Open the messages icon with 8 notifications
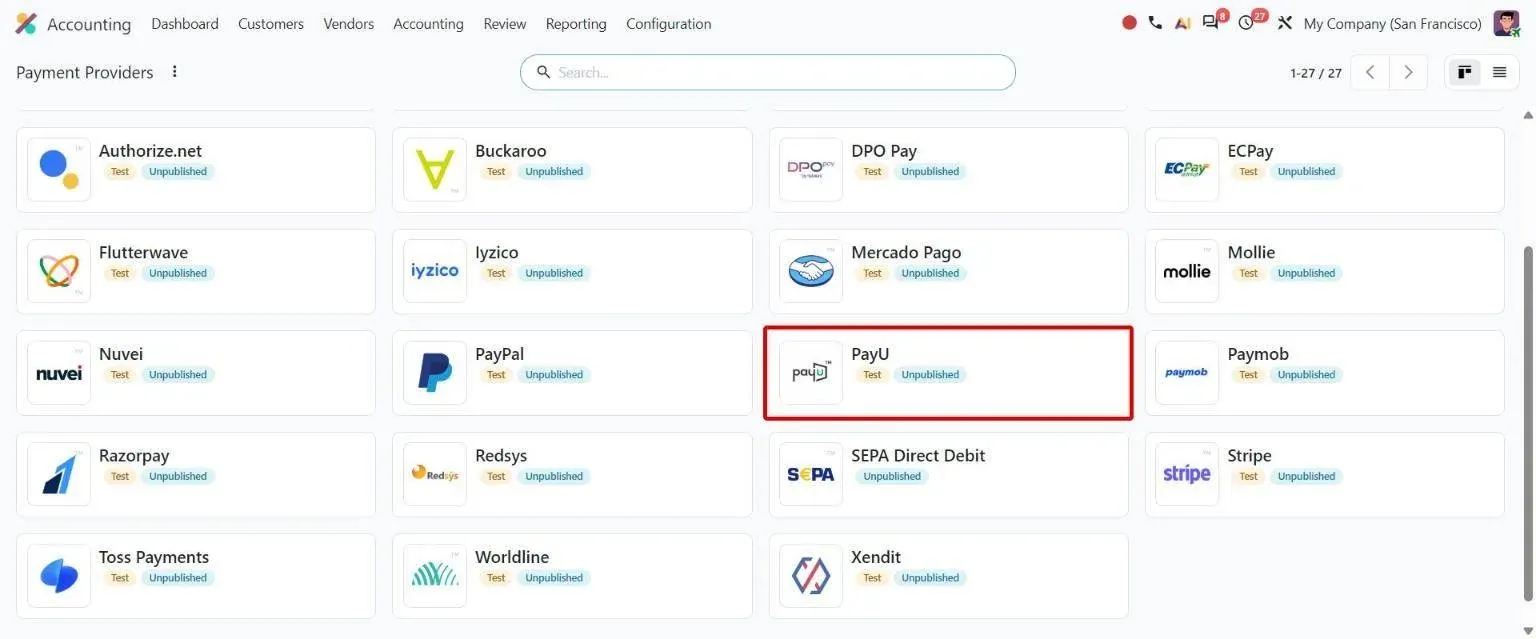Viewport: 1536px width, 639px height. click(x=1211, y=23)
